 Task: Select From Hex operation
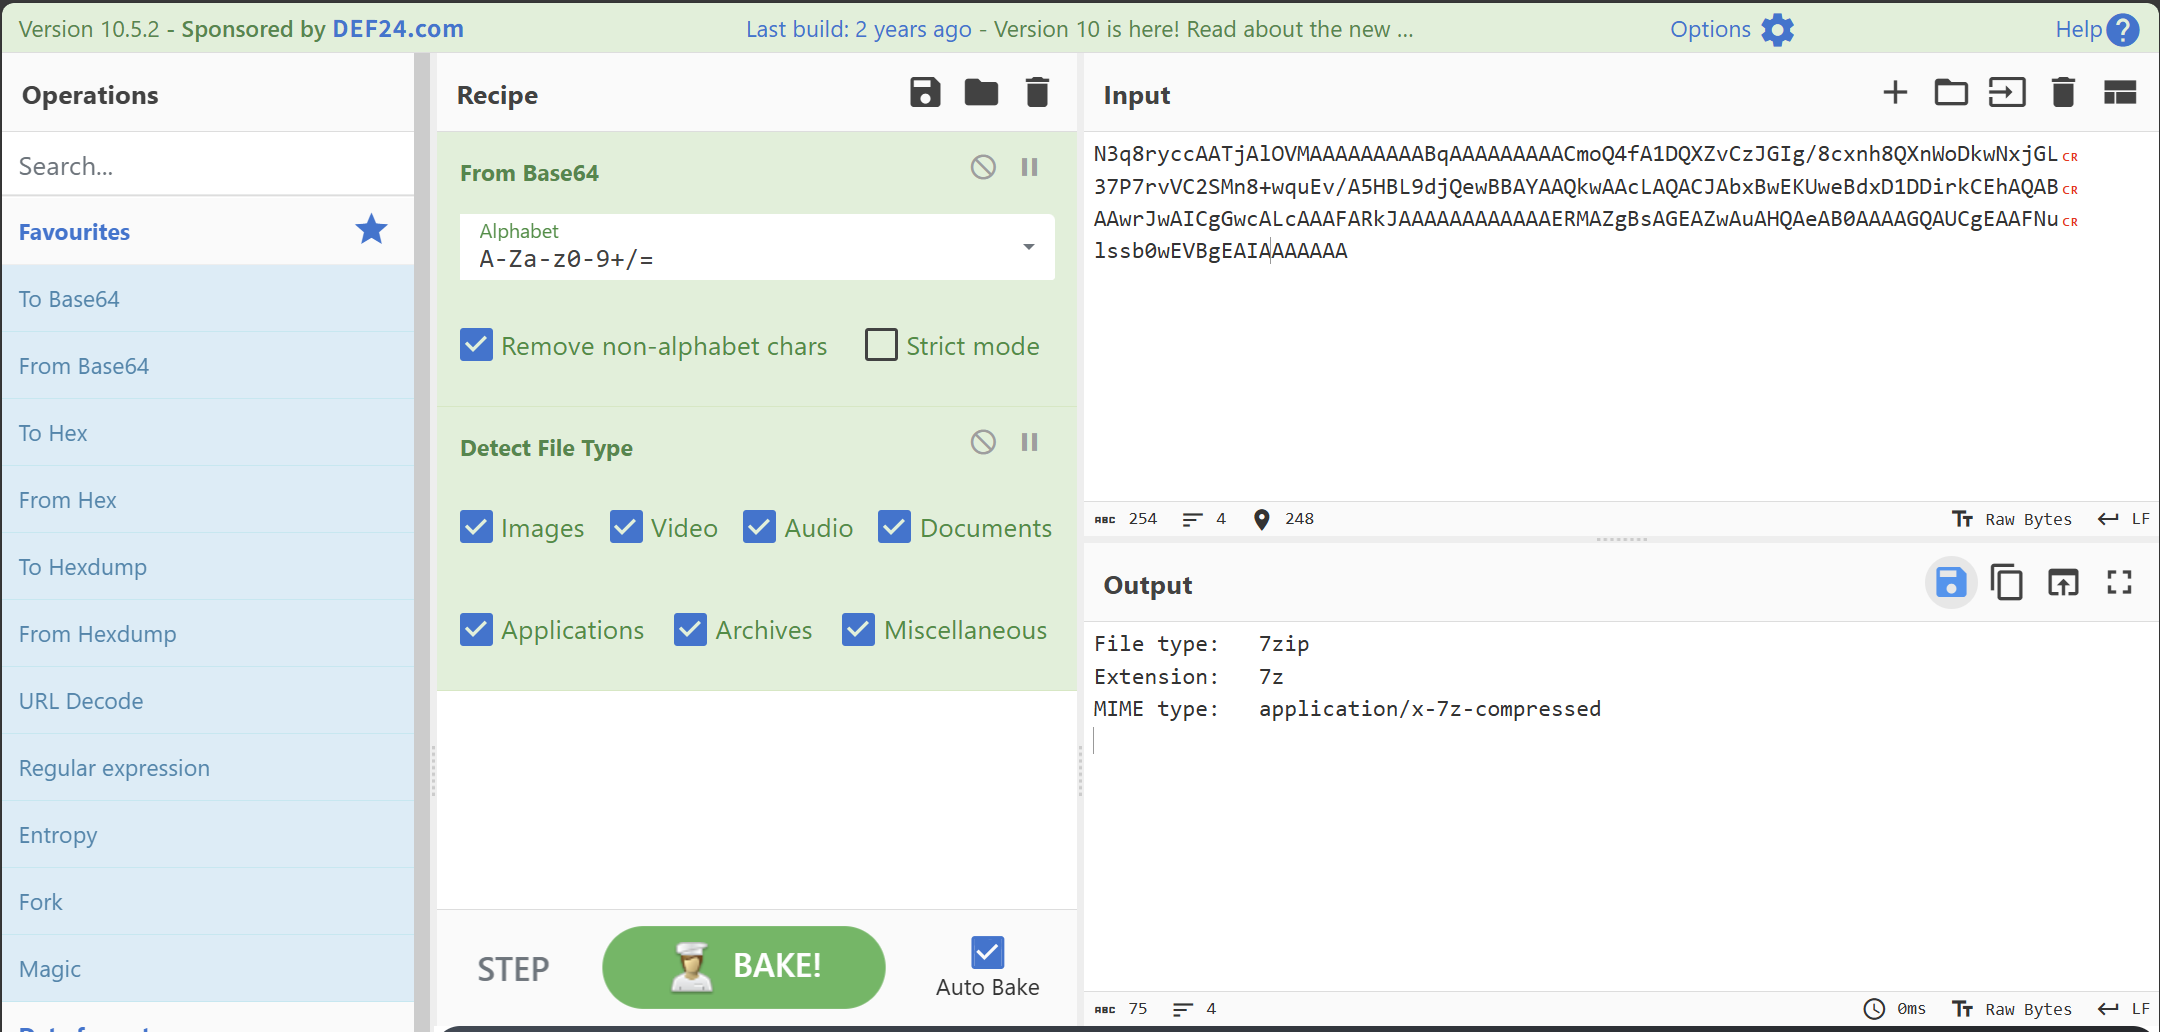207,500
